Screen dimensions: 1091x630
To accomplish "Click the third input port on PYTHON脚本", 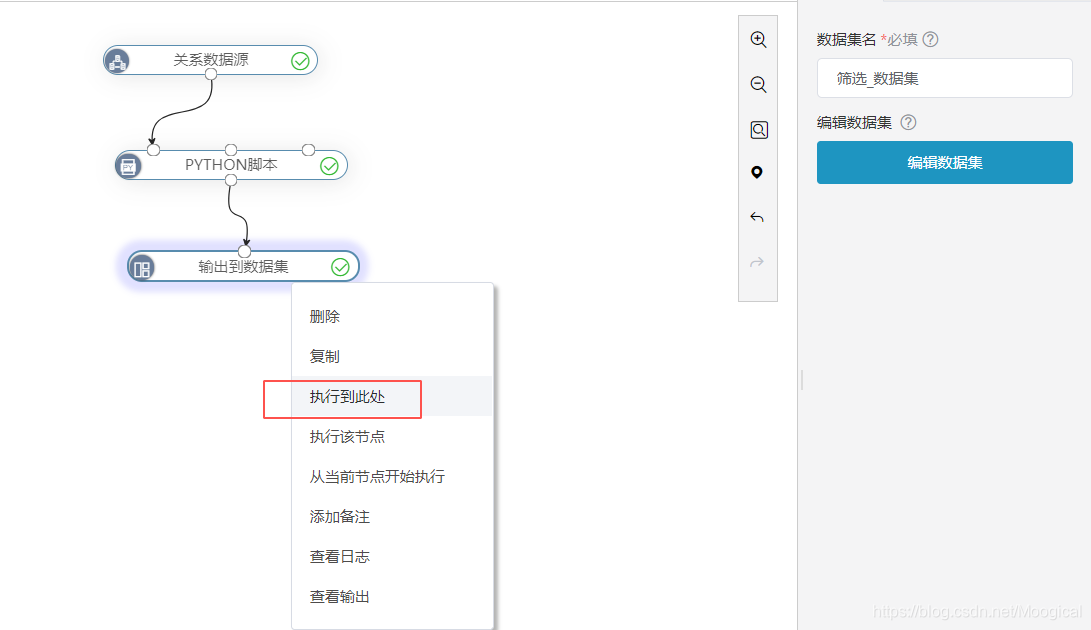I will point(308,150).
